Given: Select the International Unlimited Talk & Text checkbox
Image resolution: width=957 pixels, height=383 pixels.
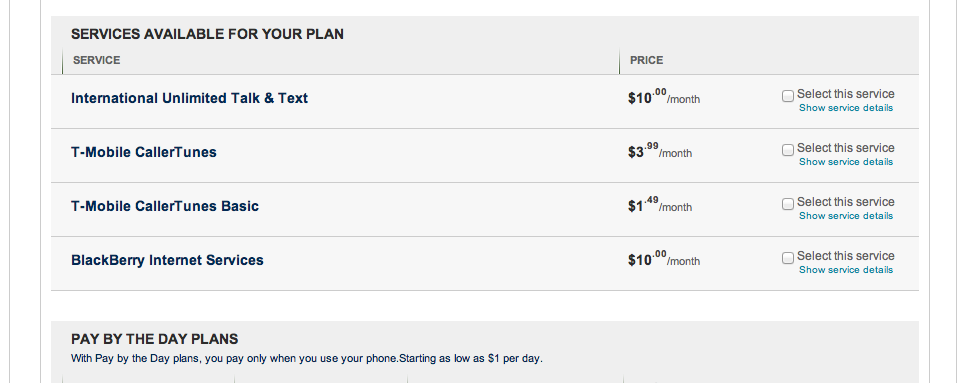Looking at the screenshot, I should tap(788, 96).
